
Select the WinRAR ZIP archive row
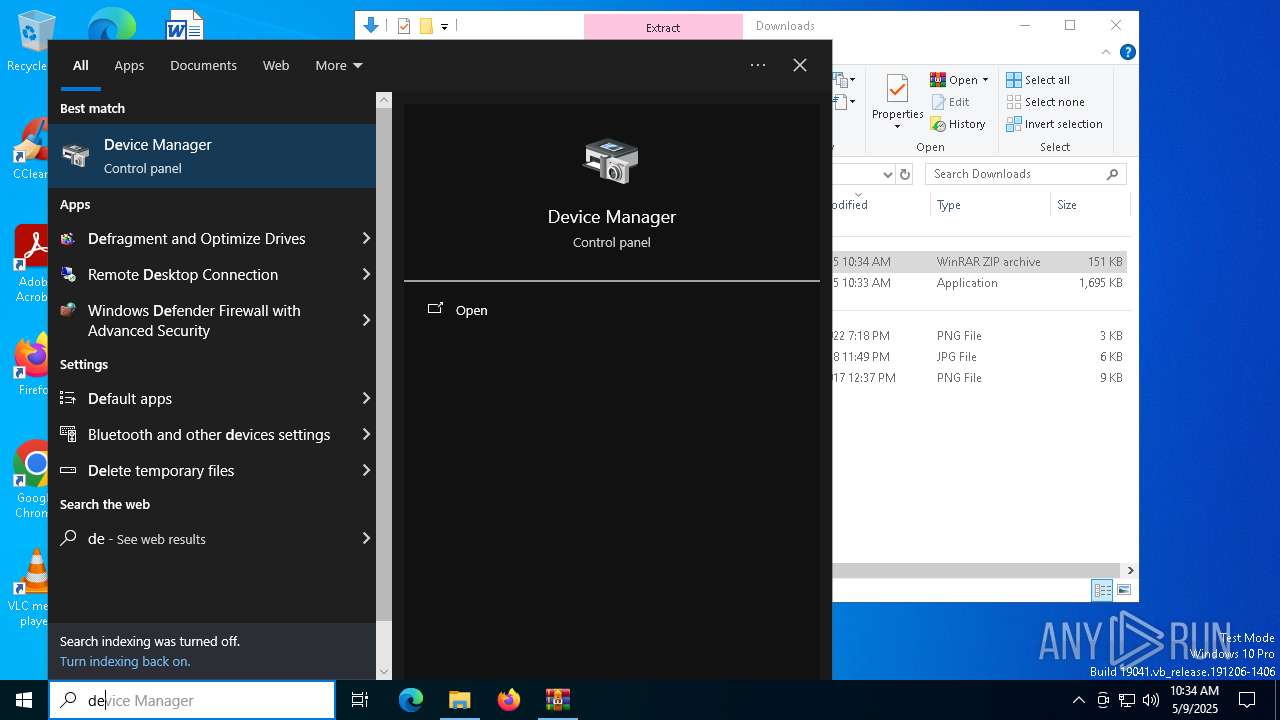click(x=980, y=262)
